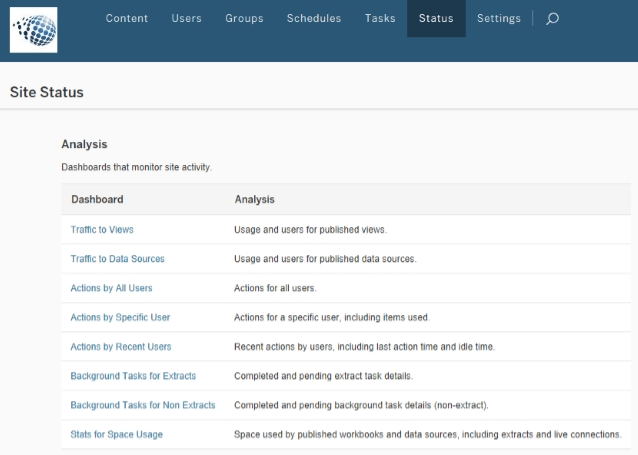View Stats for Space Usage dashboard
Viewport: 638px width, 455px height.
point(116,434)
